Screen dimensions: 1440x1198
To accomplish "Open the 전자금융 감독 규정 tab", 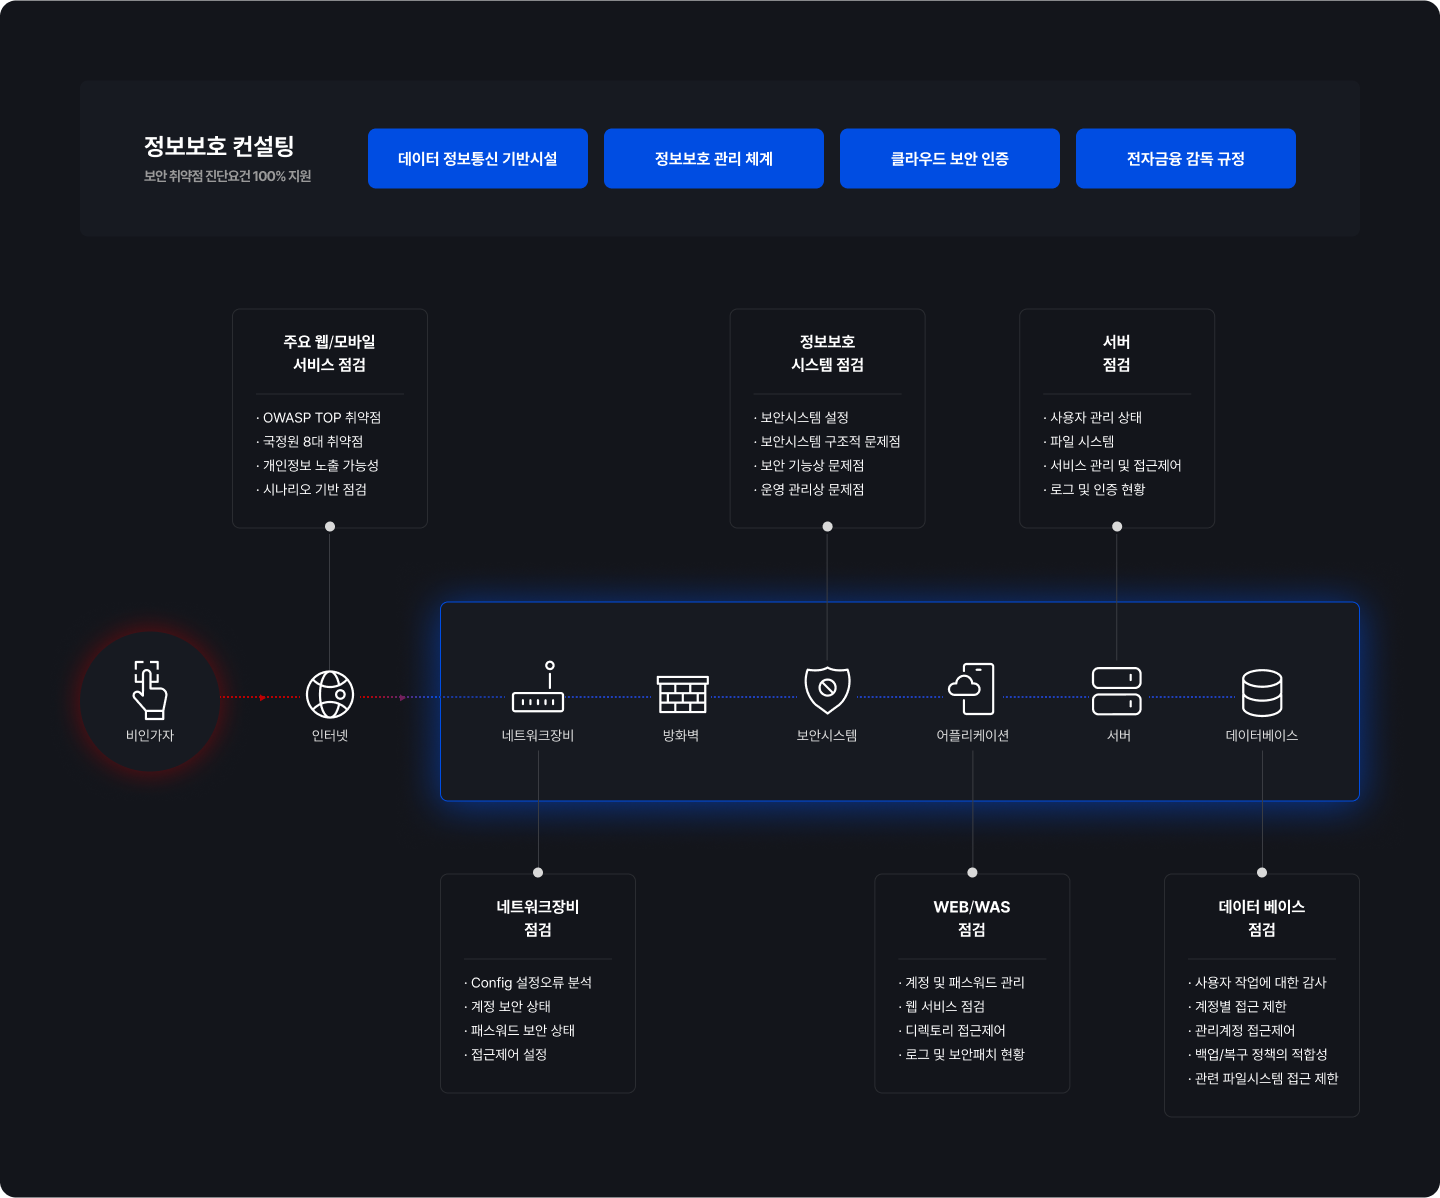I will tap(1186, 158).
